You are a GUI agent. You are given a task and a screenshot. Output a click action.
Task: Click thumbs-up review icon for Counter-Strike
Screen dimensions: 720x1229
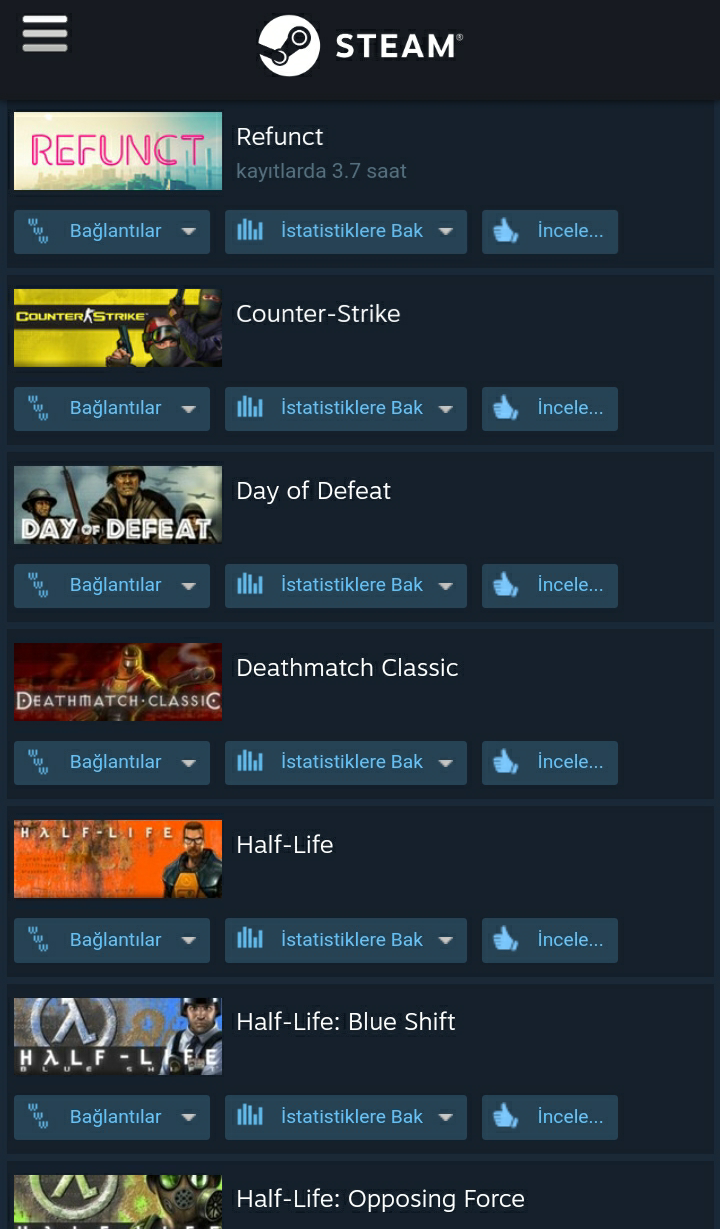coord(506,409)
